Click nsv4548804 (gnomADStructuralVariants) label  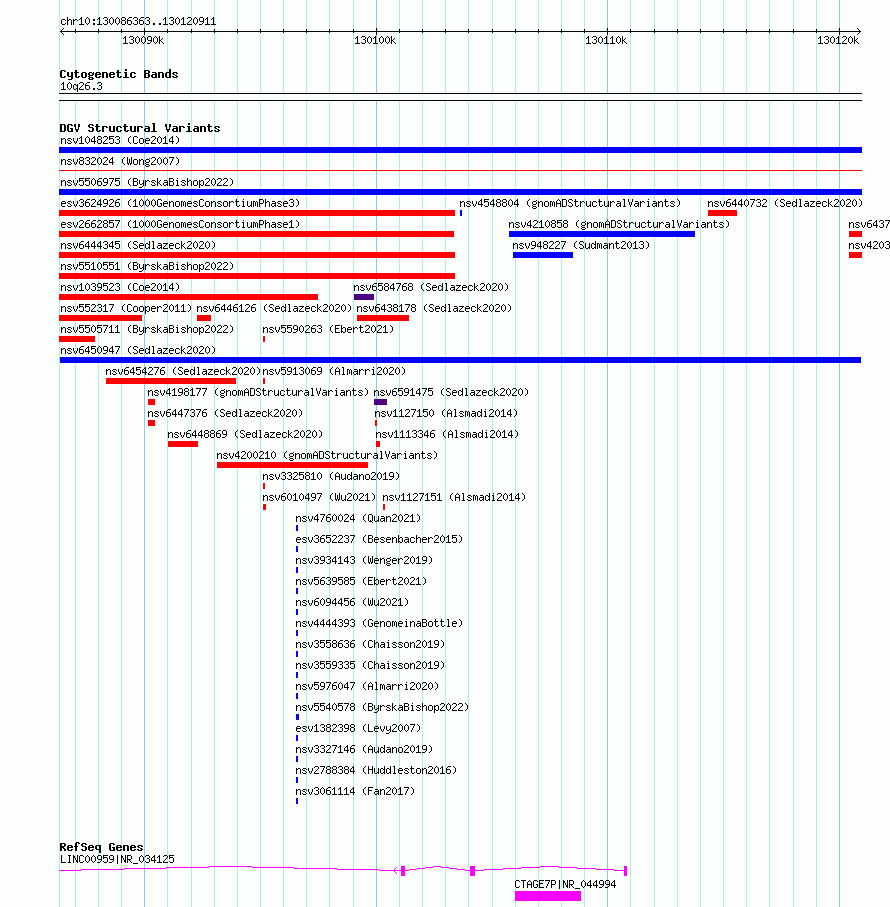coord(570,203)
